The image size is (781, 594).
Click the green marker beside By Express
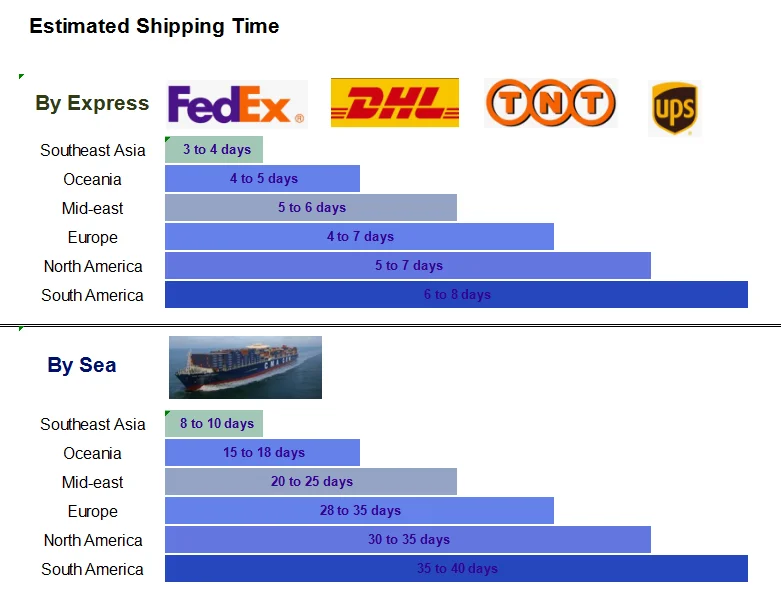21,76
